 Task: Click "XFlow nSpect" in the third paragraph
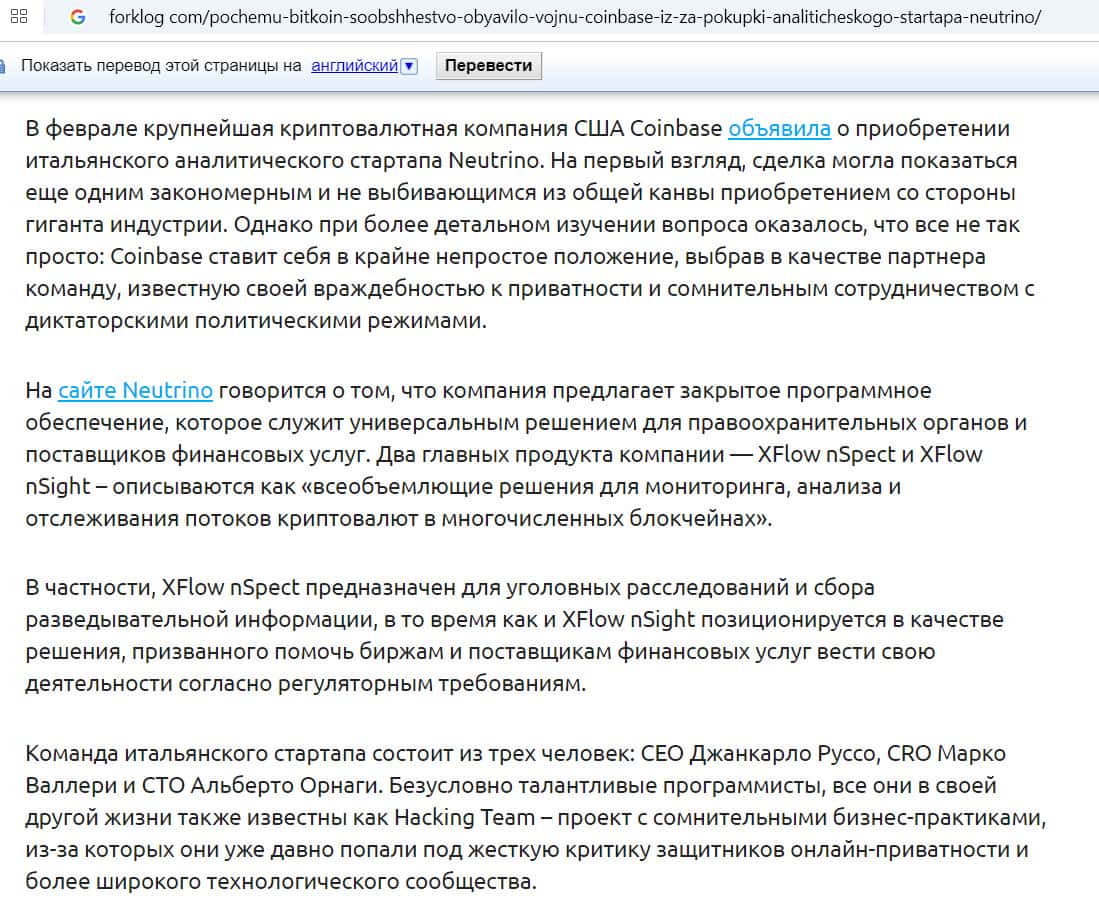pyautogui.click(x=231, y=587)
